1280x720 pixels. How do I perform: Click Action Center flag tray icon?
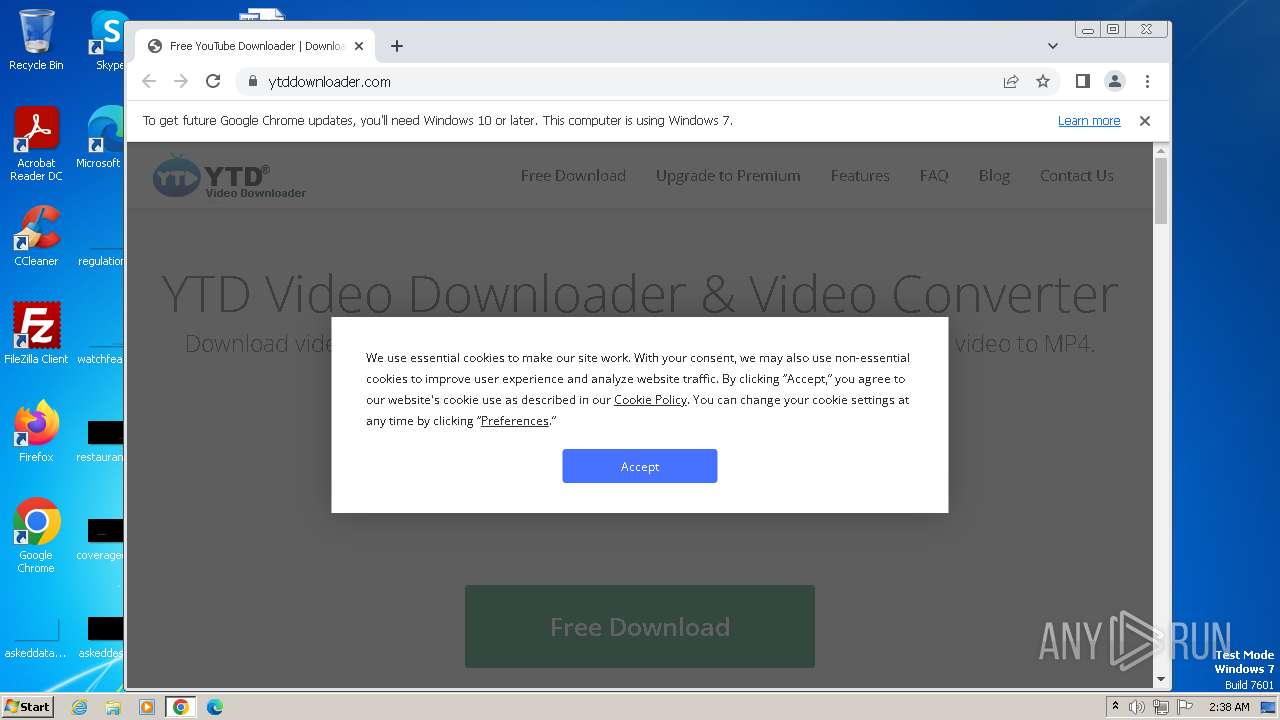pos(1185,707)
